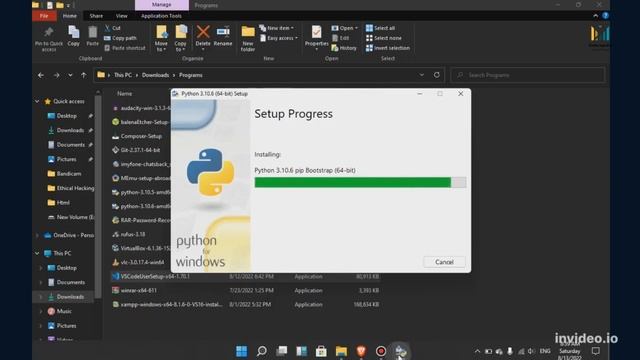Expand the address bar history dropdown
The image size is (640, 360).
point(422,75)
